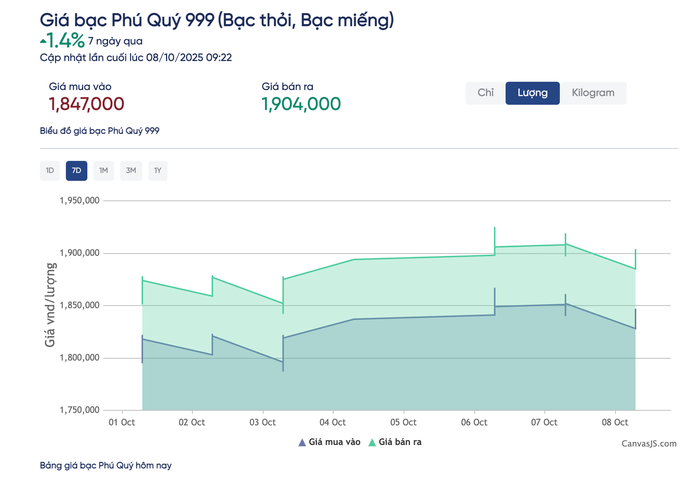The image size is (698, 477).
Task: Click the 04 Oct x-axis label
Action: point(332,423)
